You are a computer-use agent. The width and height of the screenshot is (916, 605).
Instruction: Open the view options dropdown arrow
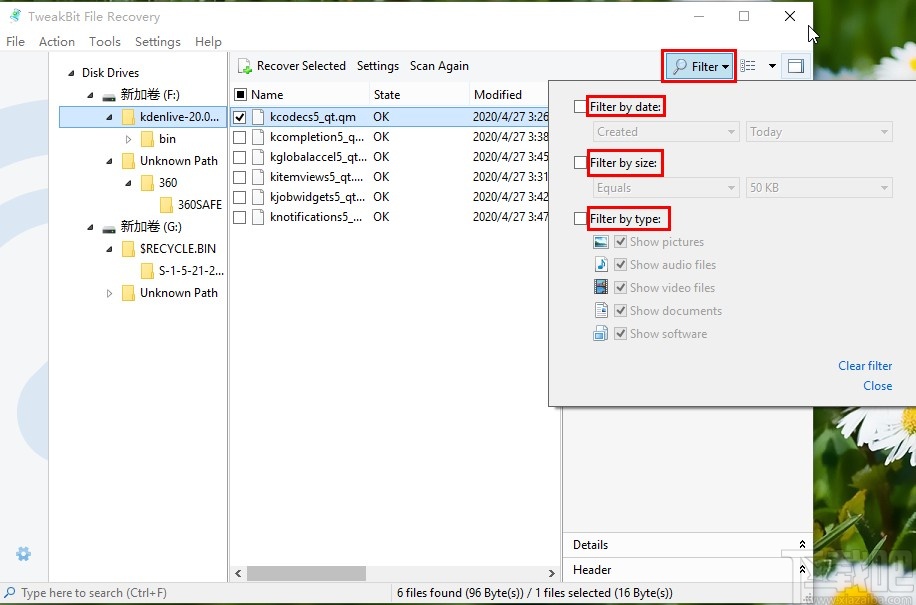coord(772,66)
